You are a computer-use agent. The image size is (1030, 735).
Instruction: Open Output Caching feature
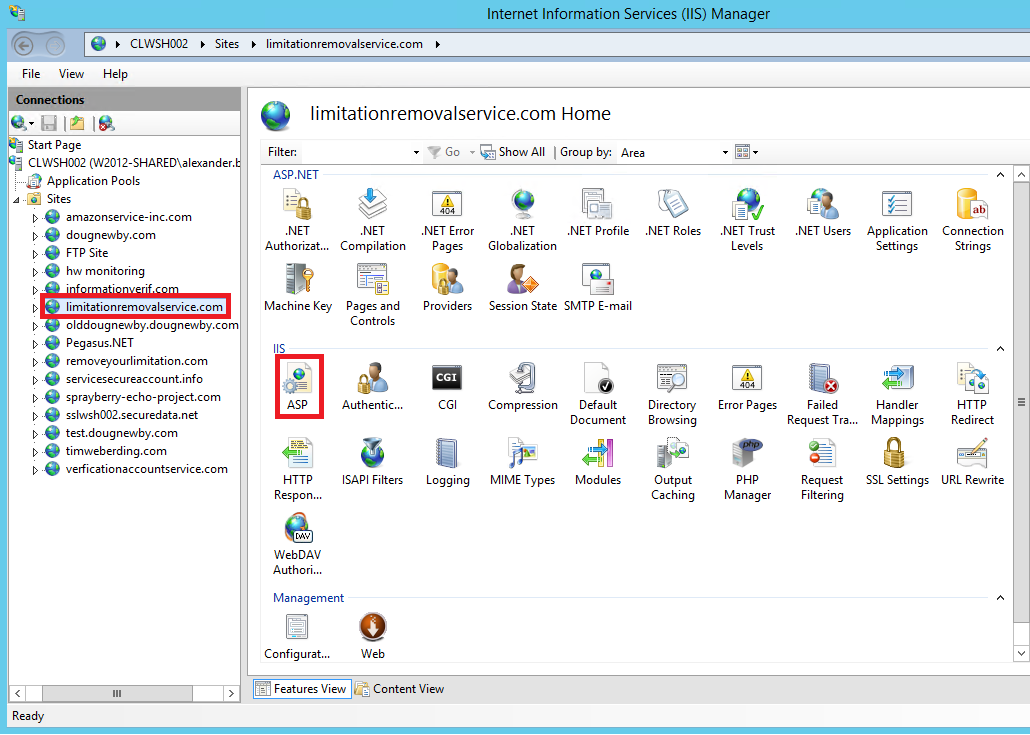pyautogui.click(x=673, y=469)
